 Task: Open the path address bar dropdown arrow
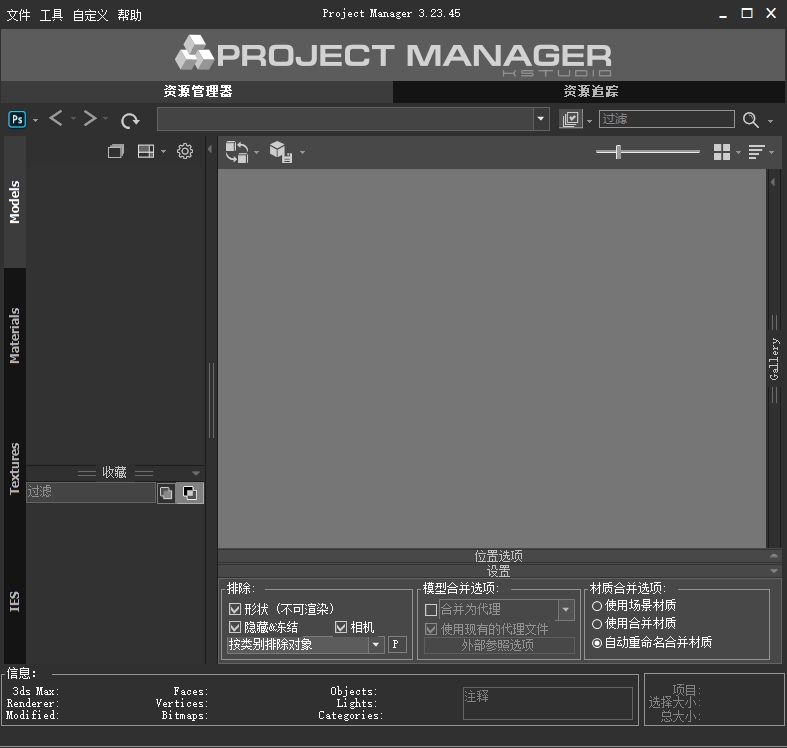(x=541, y=119)
